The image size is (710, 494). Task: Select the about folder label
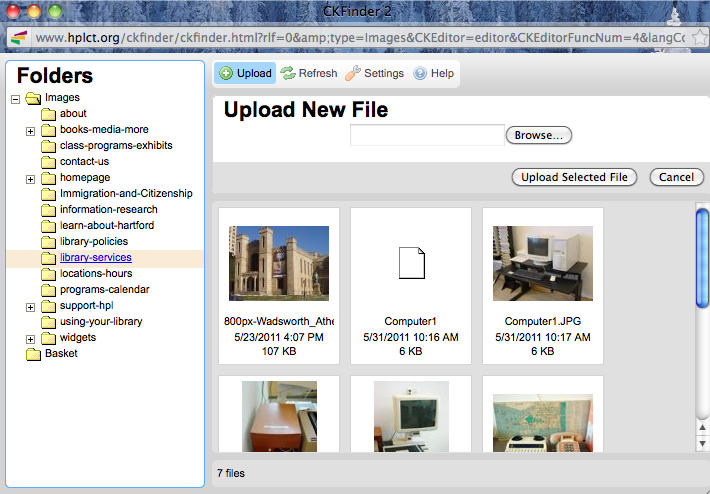coord(73,114)
